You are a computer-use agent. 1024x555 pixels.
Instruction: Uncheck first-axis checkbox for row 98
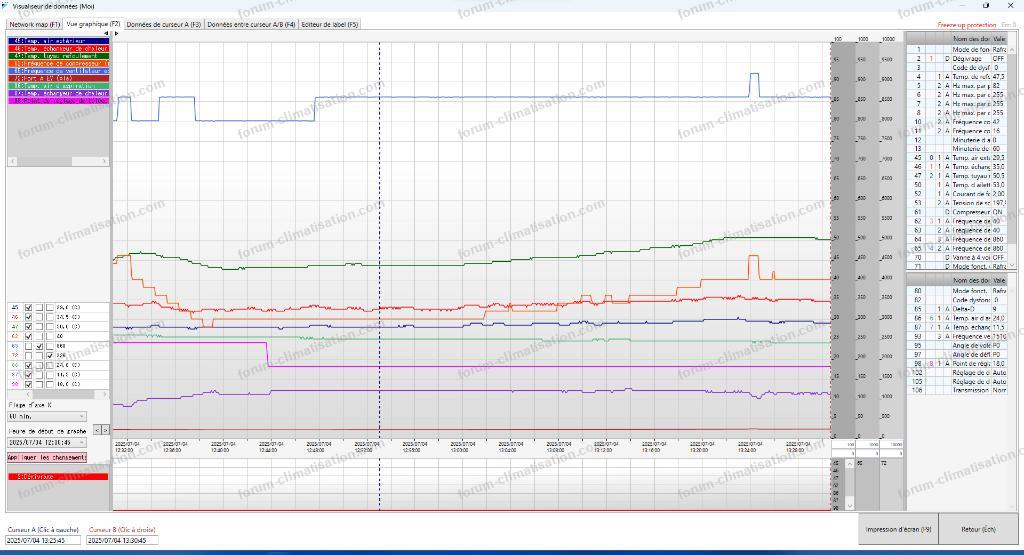28,385
